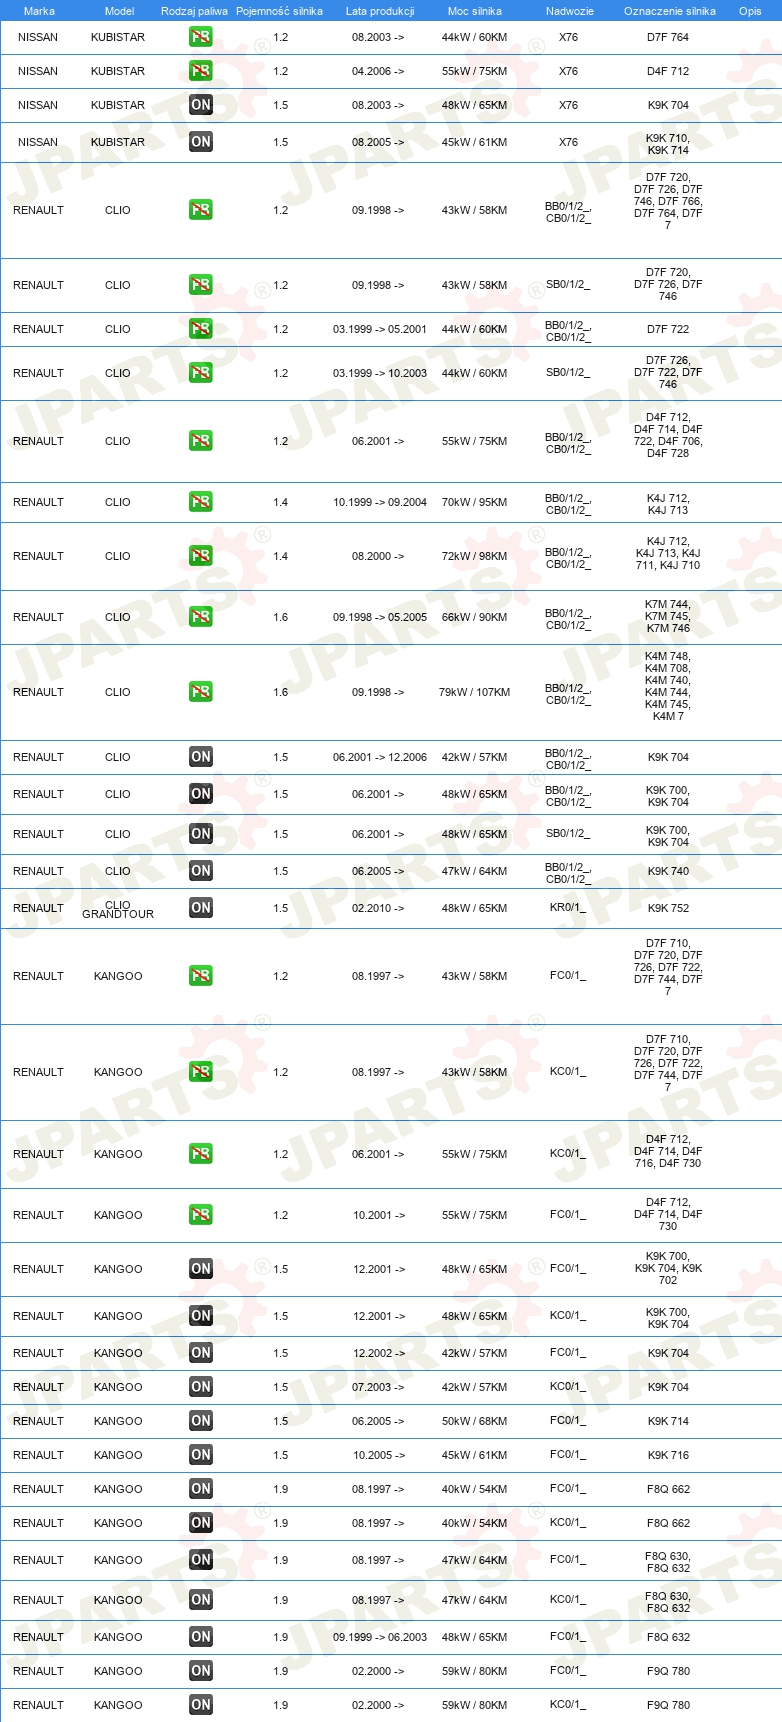Click the Moc silnika column header
This screenshot has height=1722, width=782.
click(x=475, y=11)
